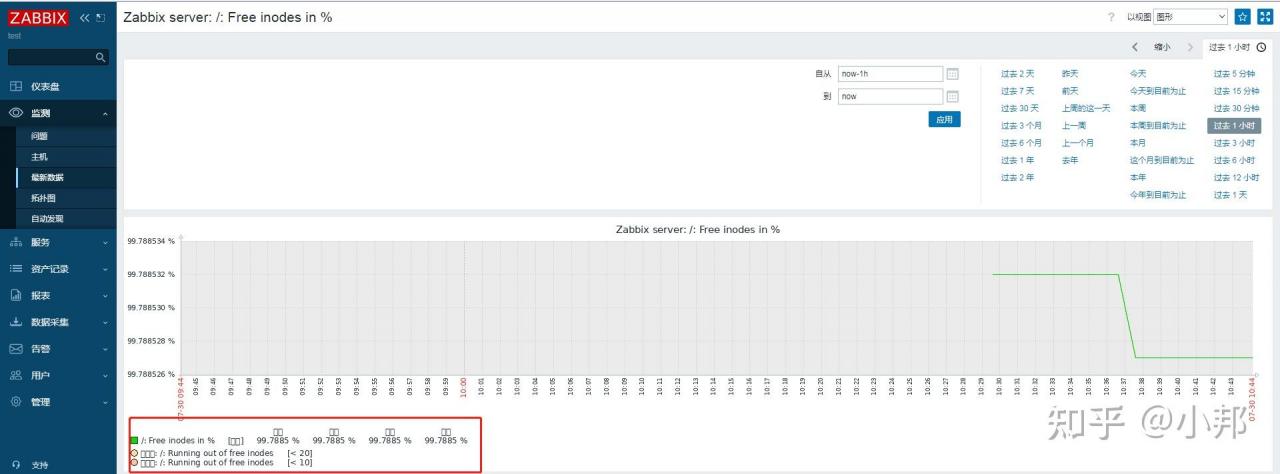Image resolution: width=1280 pixels, height=474 pixels.
Task: Toggle the 过去 1 小时 time selector tab
Action: click(1237, 47)
